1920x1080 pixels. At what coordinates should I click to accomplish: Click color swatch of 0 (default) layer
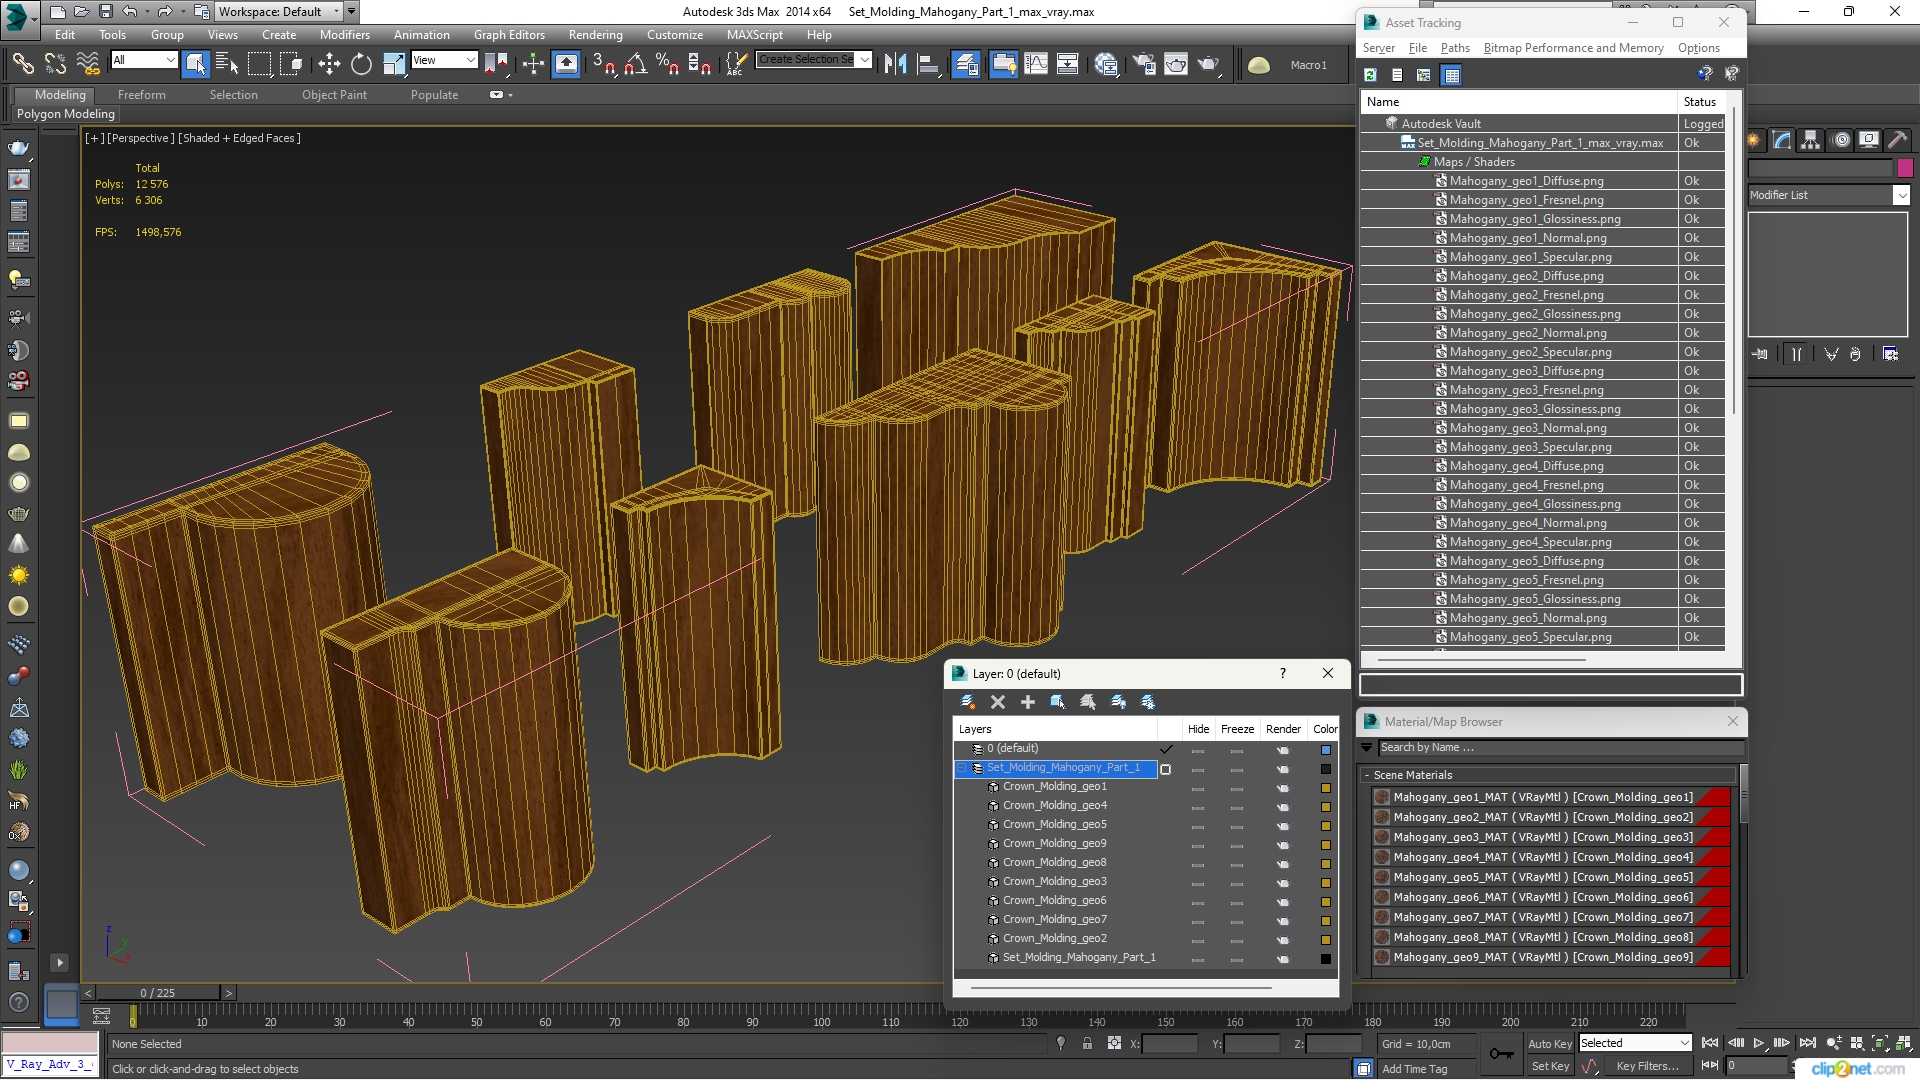tap(1326, 750)
